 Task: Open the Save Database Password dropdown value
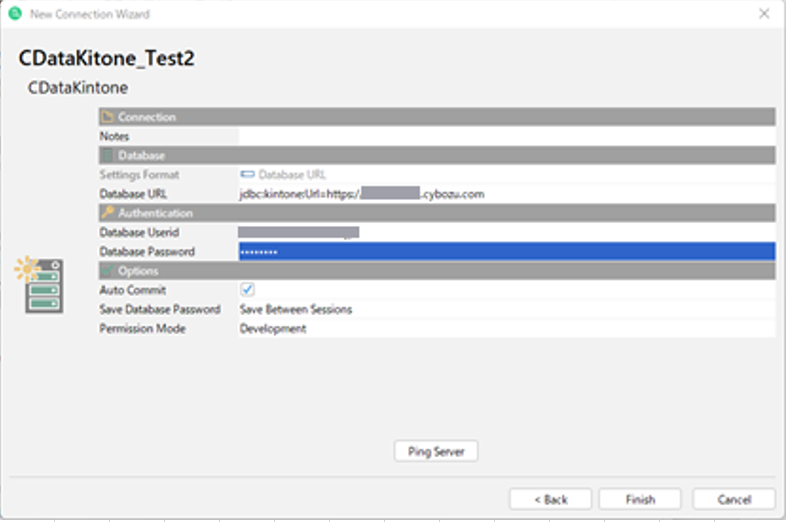click(507, 309)
